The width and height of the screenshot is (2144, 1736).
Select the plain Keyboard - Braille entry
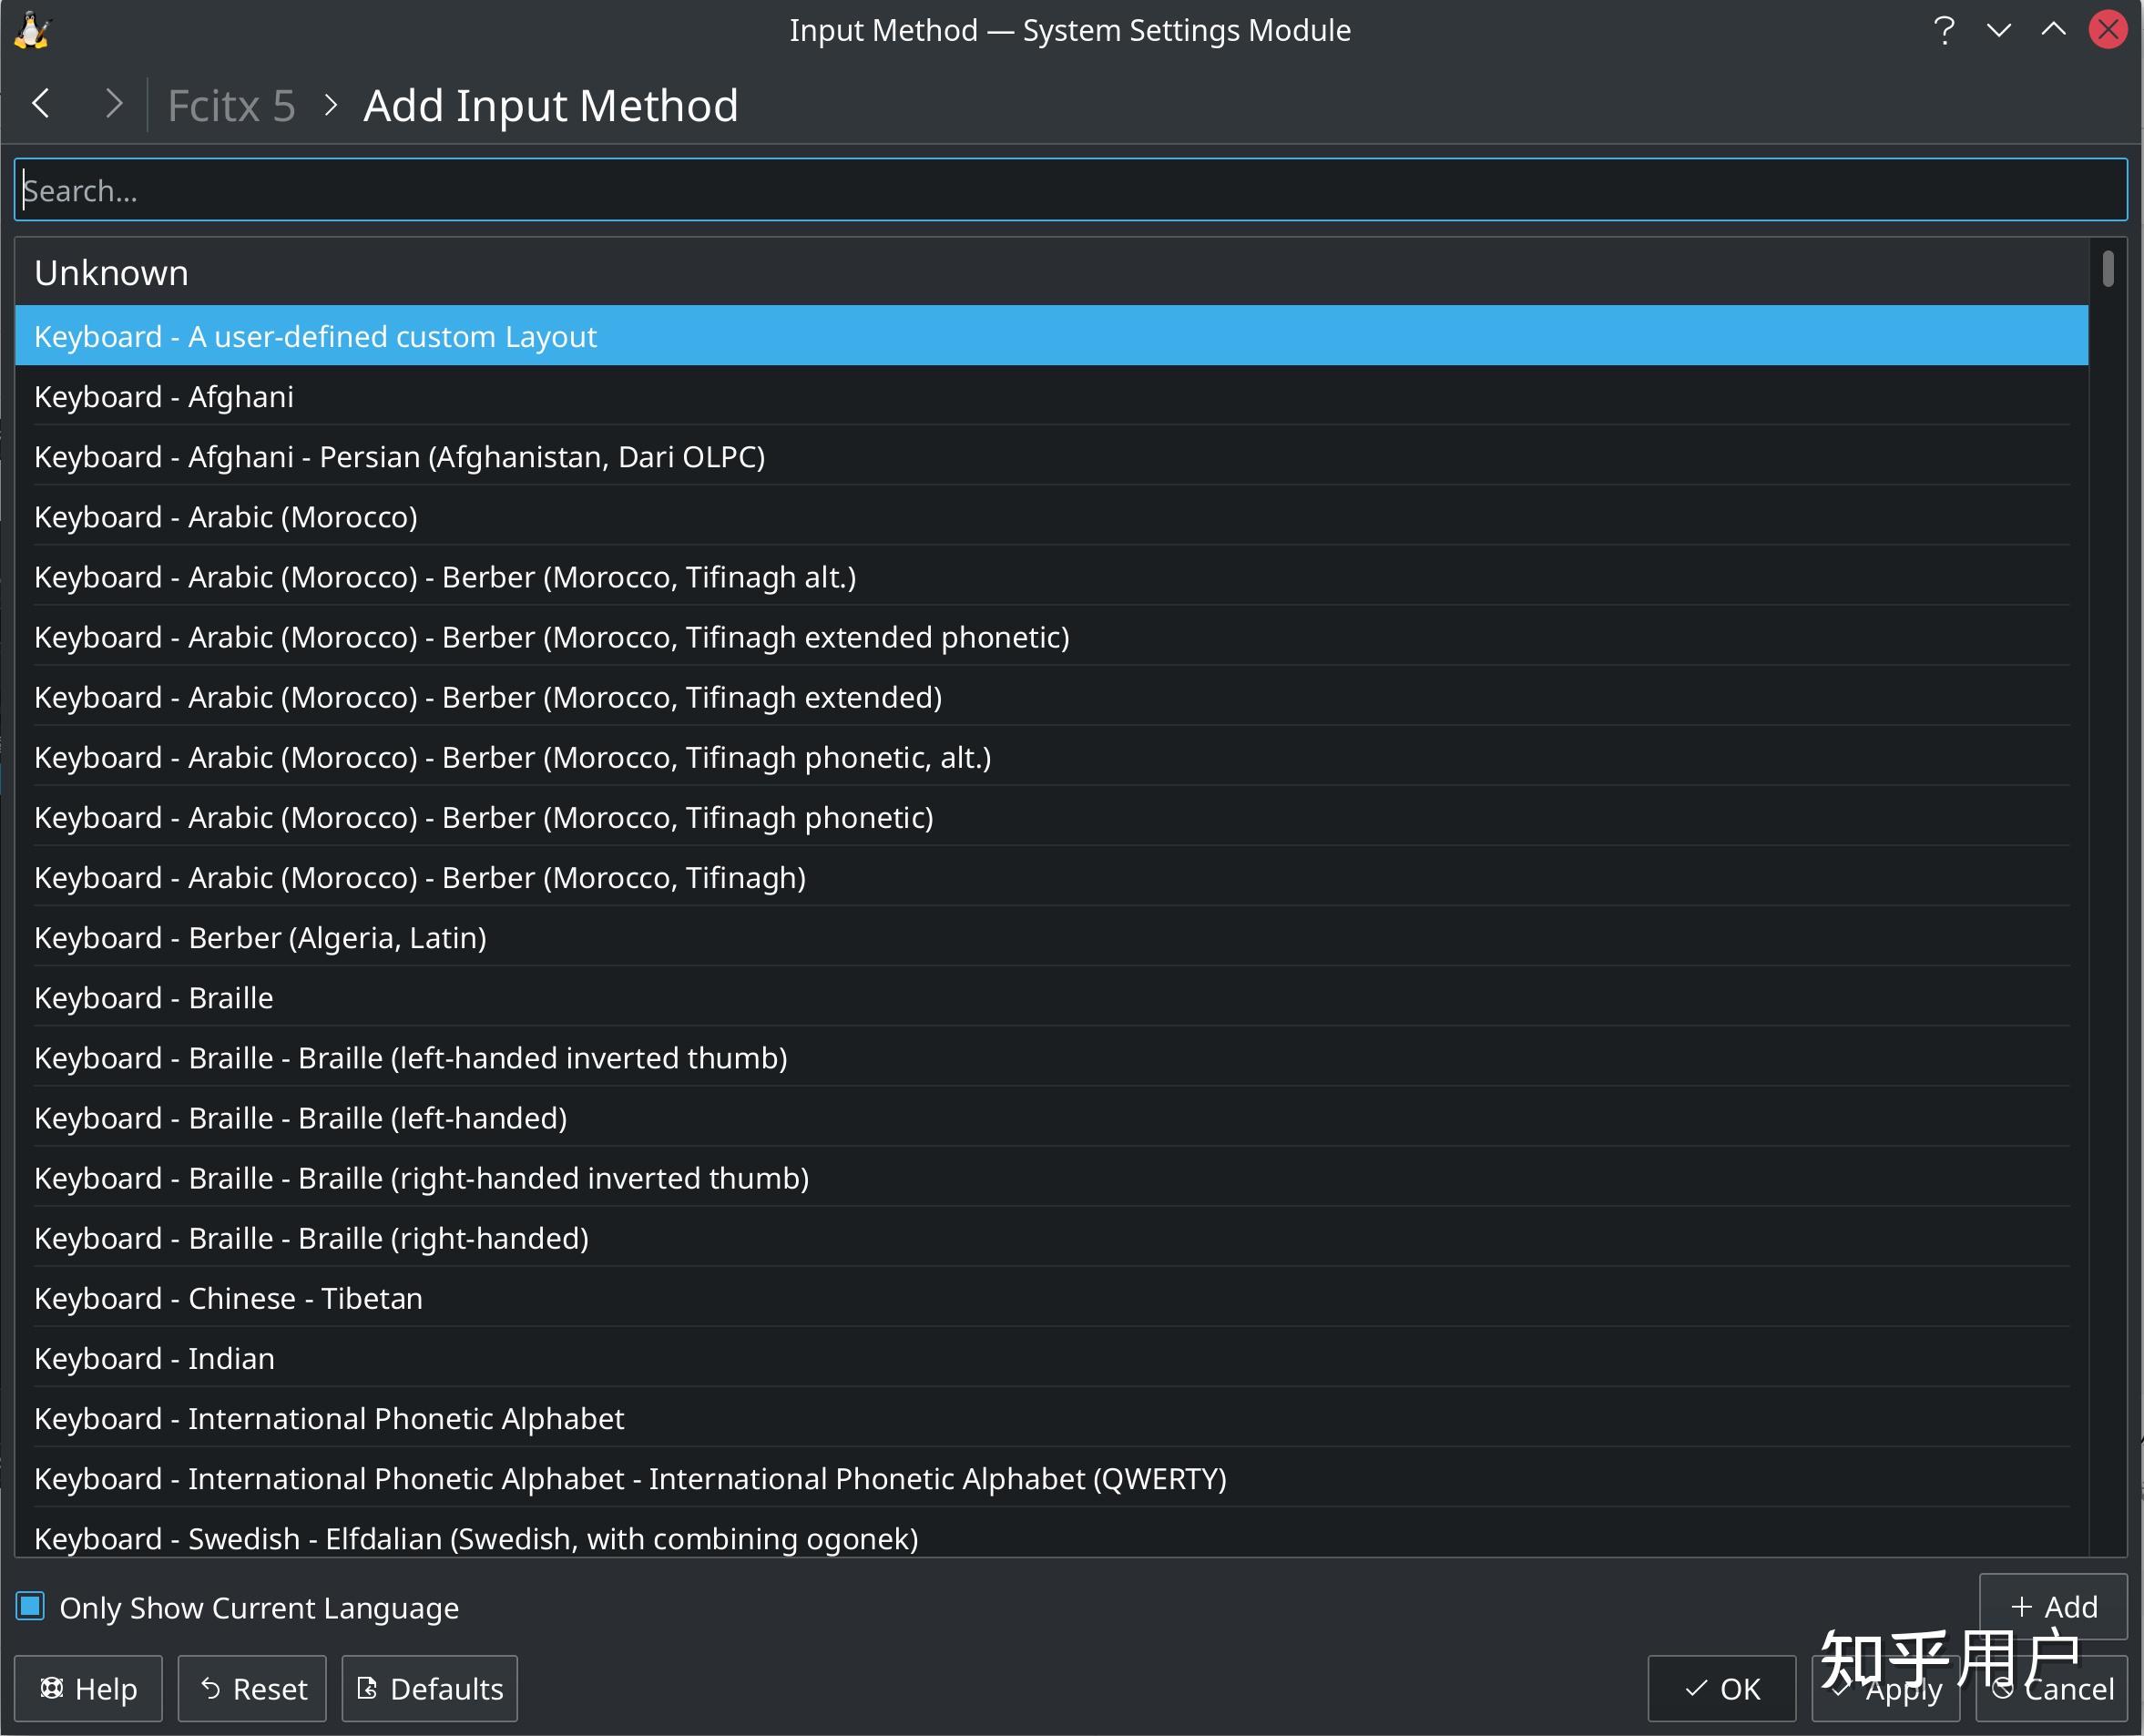1051,996
